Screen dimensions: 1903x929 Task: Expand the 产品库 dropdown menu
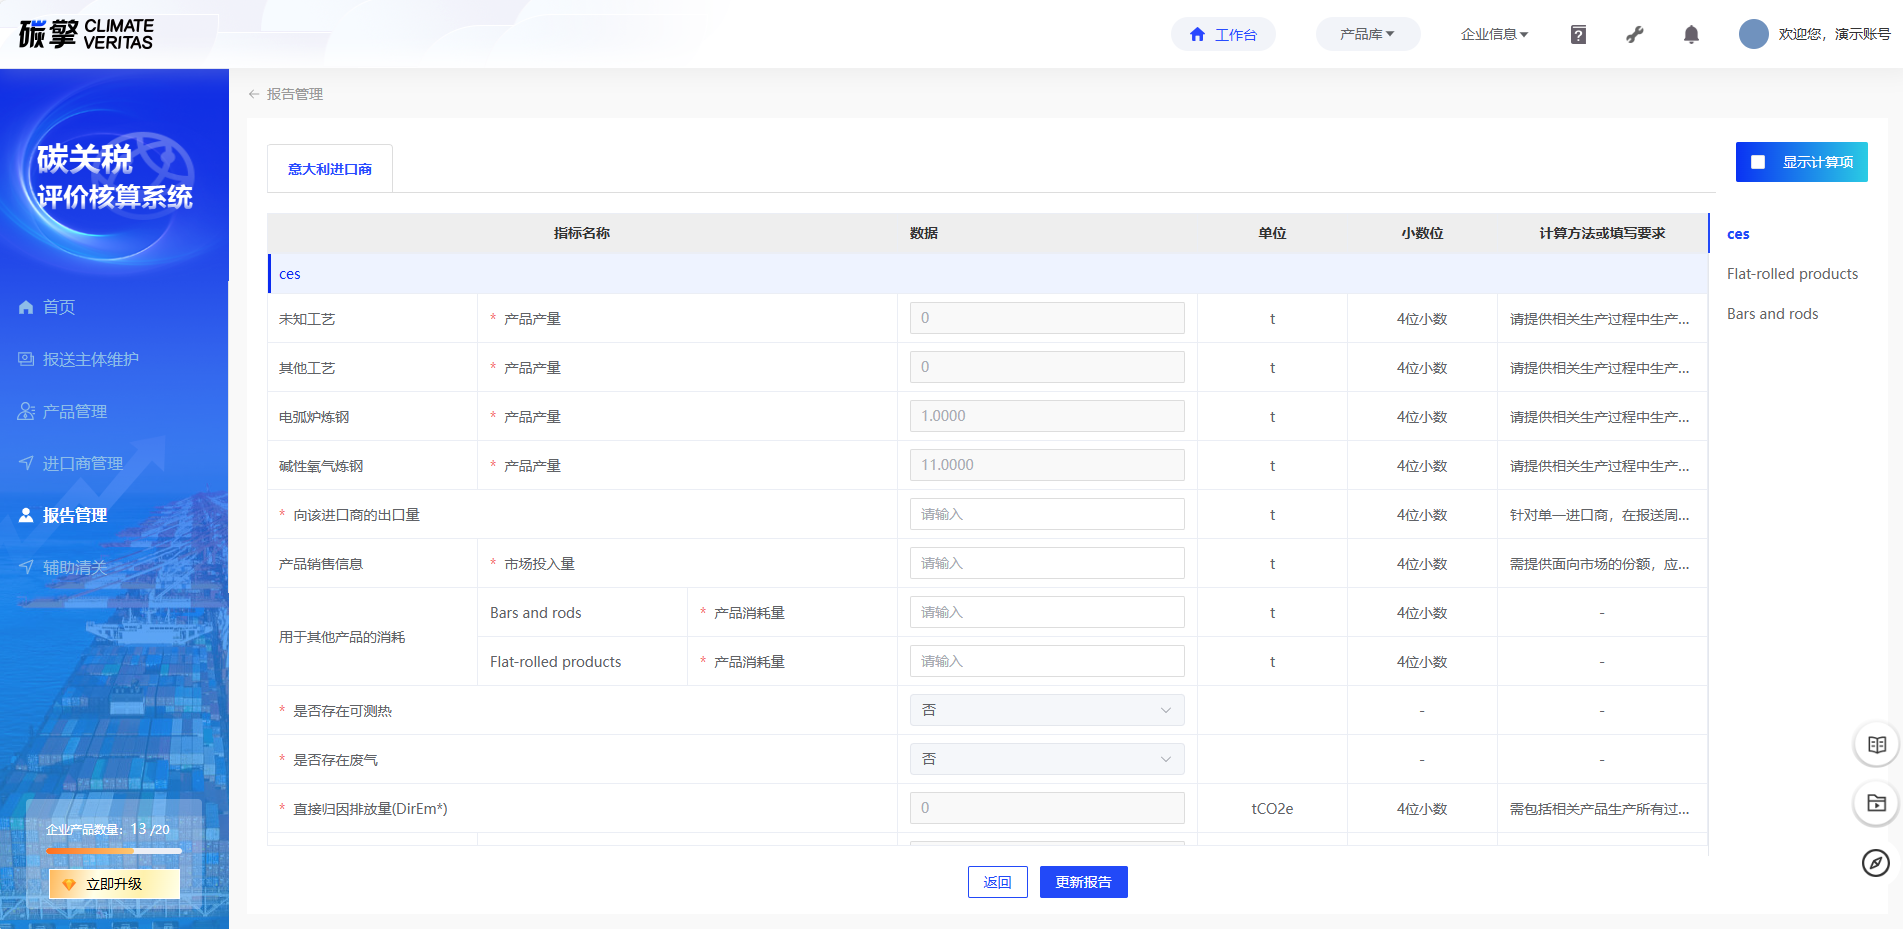click(1367, 34)
